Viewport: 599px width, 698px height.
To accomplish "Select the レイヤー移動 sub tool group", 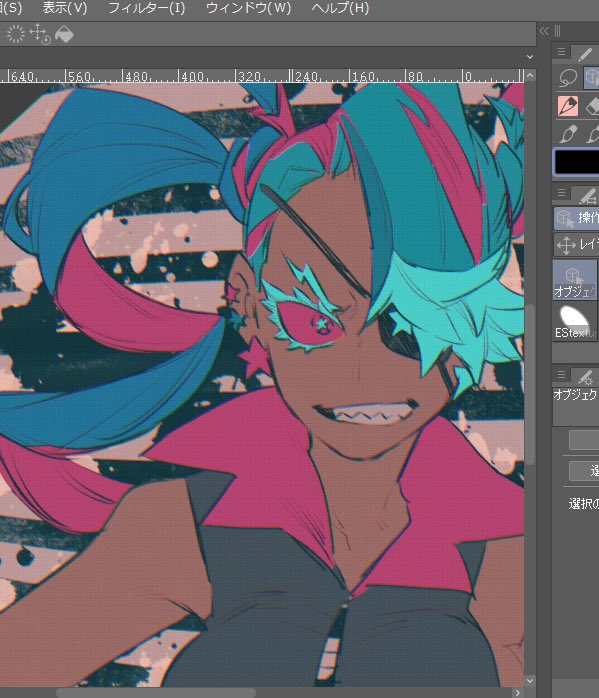I will tap(576, 244).
